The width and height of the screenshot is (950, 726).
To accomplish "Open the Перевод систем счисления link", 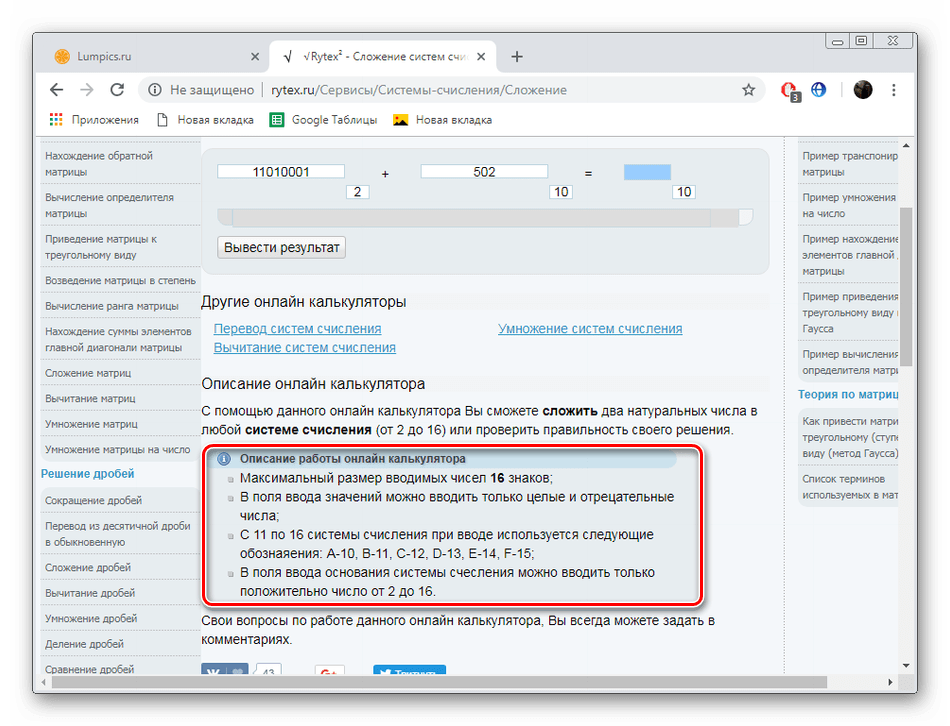I will coord(297,328).
